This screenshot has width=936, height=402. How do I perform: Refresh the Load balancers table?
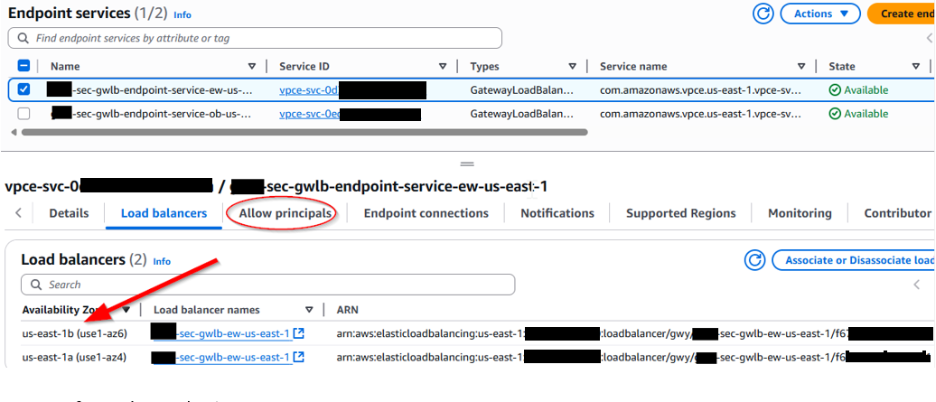[755, 260]
